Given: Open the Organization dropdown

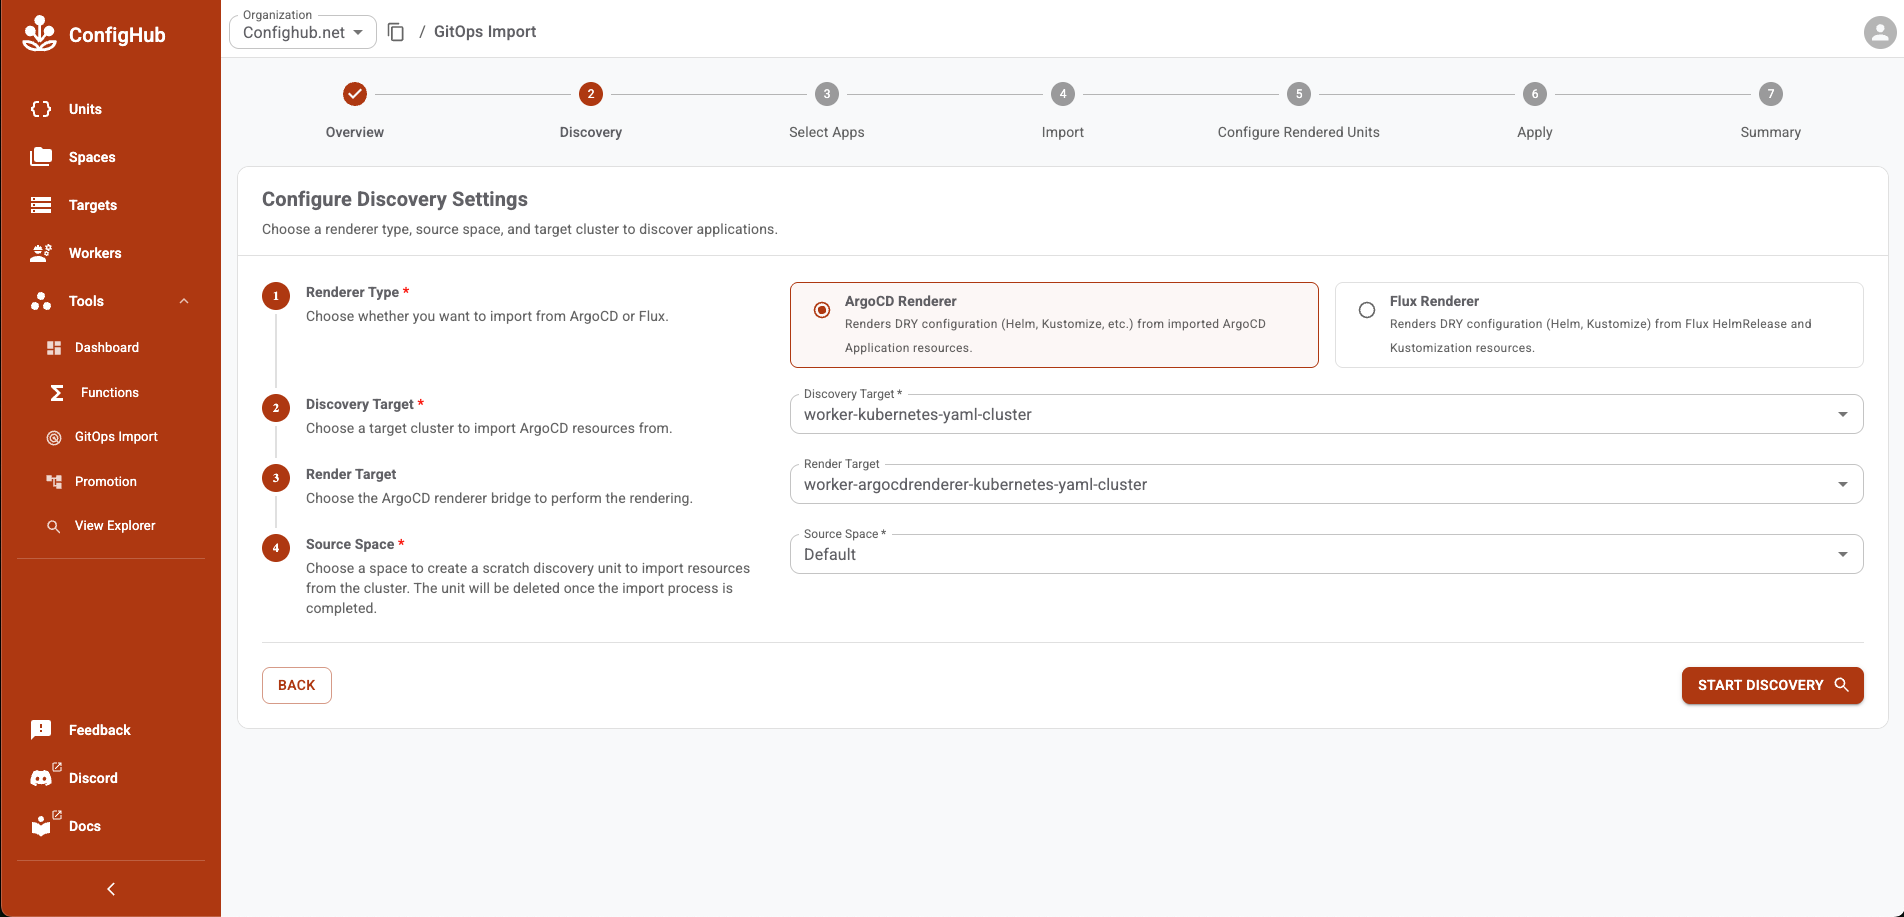Looking at the screenshot, I should click(x=303, y=32).
